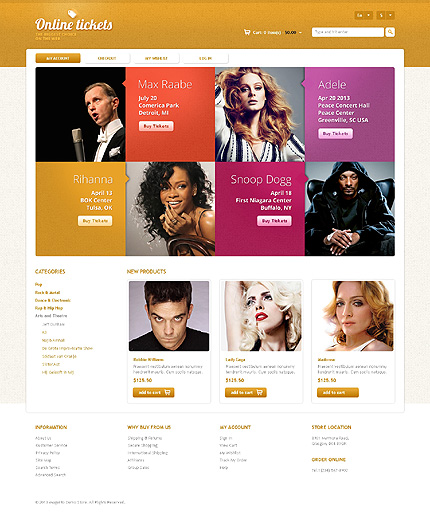Click the Online tickets logo

74,24
